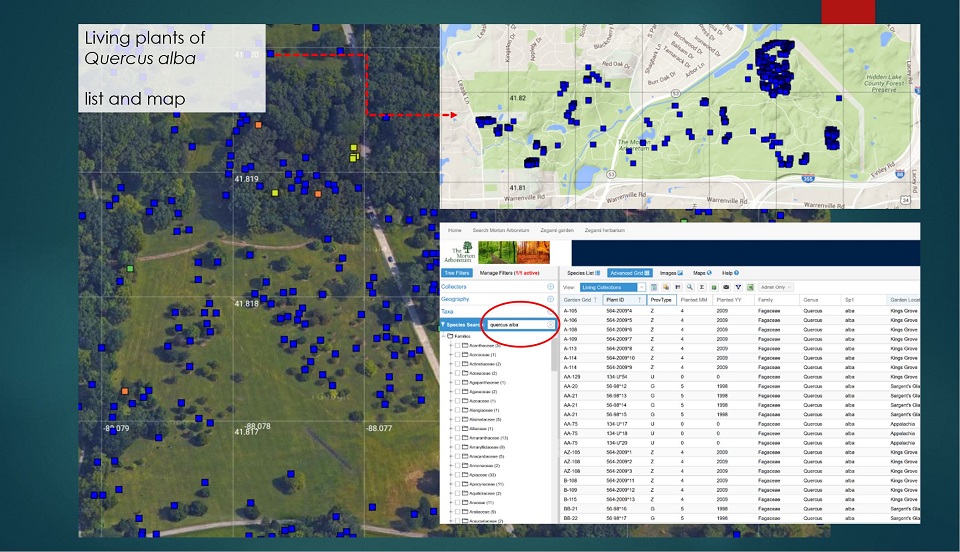Tick the Araliaceae (9) checkbox

(457, 512)
